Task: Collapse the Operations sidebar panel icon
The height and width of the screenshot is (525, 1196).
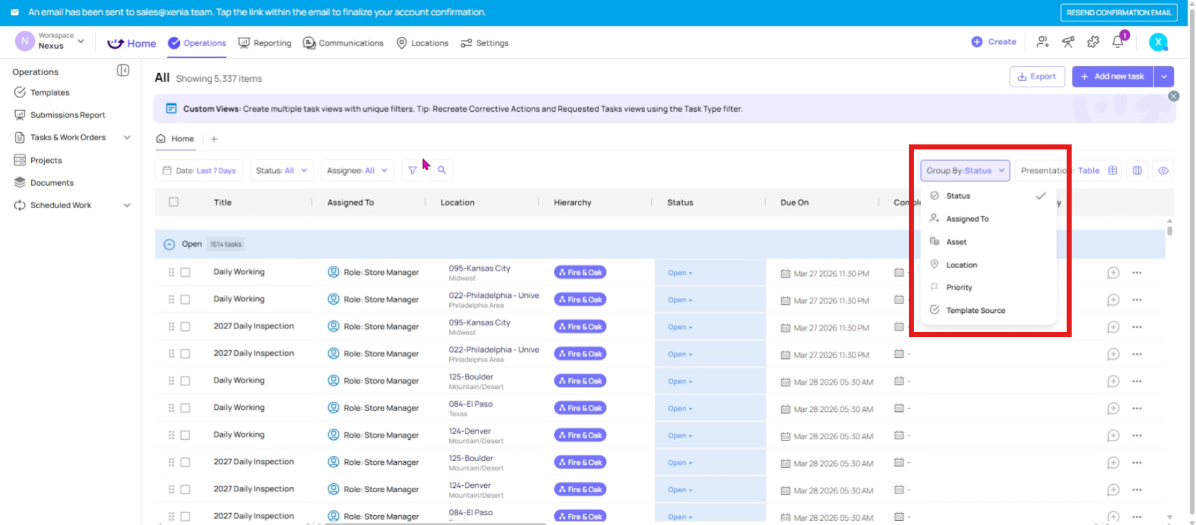Action: pos(123,71)
